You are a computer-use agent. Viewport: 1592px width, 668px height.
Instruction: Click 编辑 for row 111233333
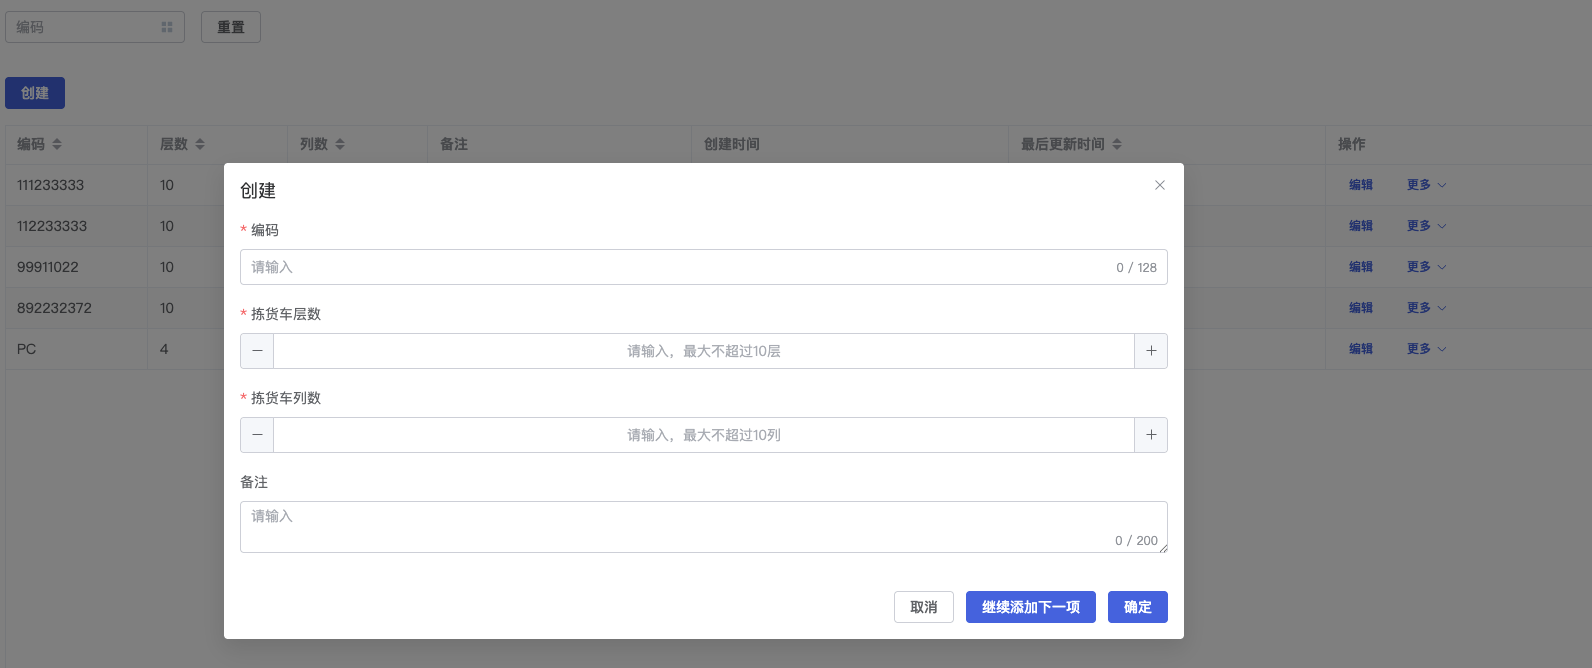tap(1361, 185)
